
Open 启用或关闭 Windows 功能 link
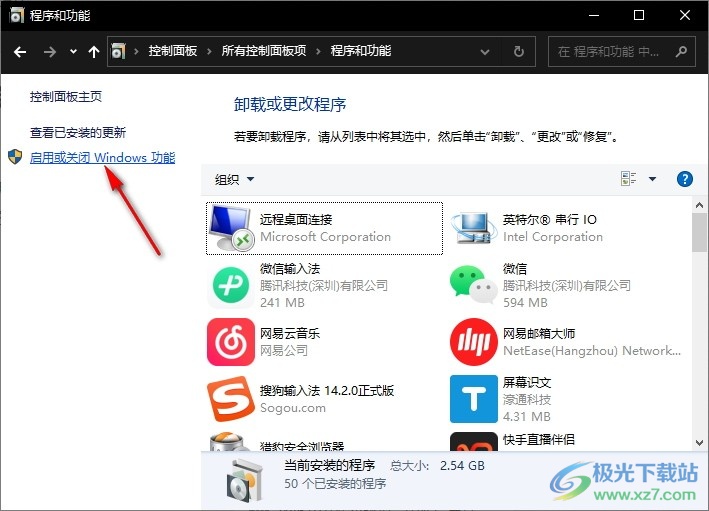tap(102, 157)
